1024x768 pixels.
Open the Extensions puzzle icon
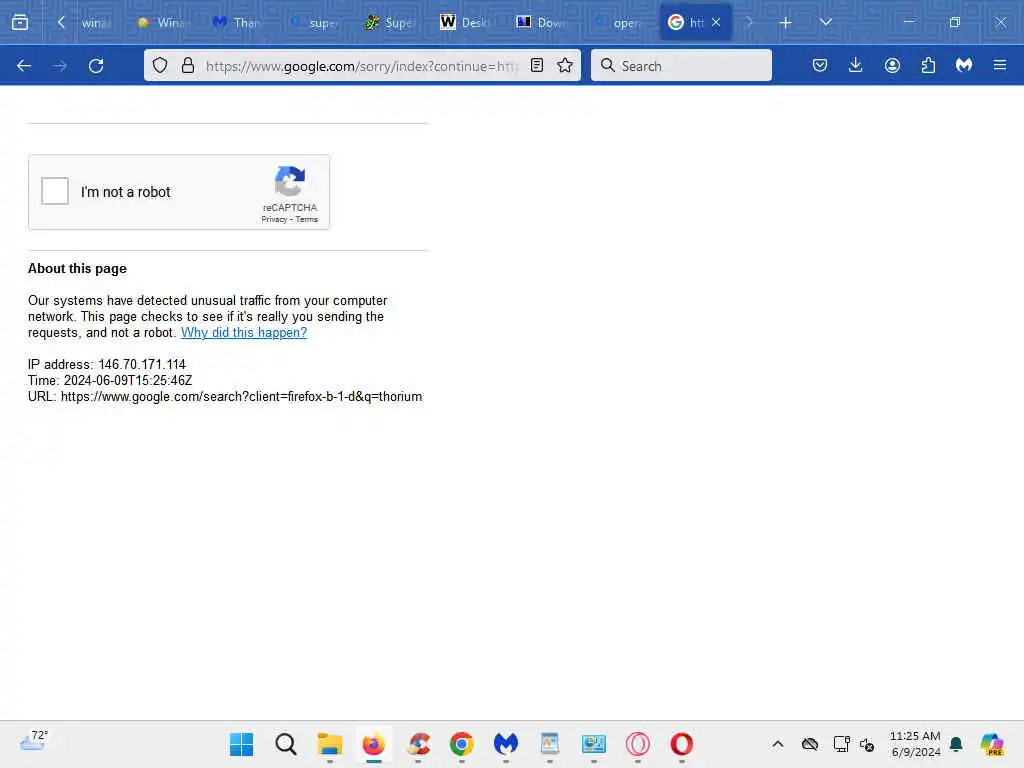point(928,65)
